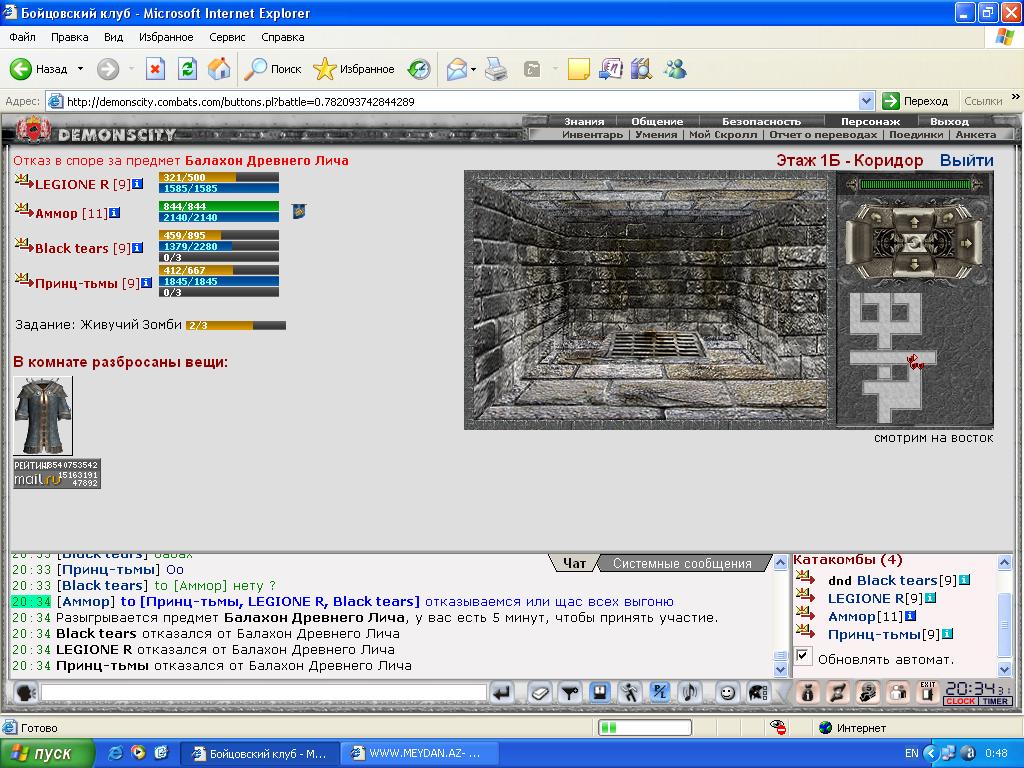
Task: Toggle the CLOCK mode button
Action: (x=960, y=701)
